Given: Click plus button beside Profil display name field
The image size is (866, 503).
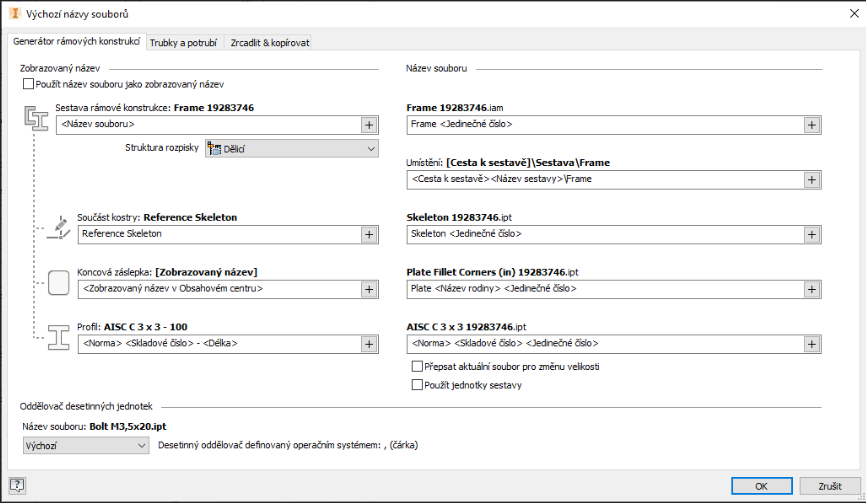Looking at the screenshot, I should point(368,343).
